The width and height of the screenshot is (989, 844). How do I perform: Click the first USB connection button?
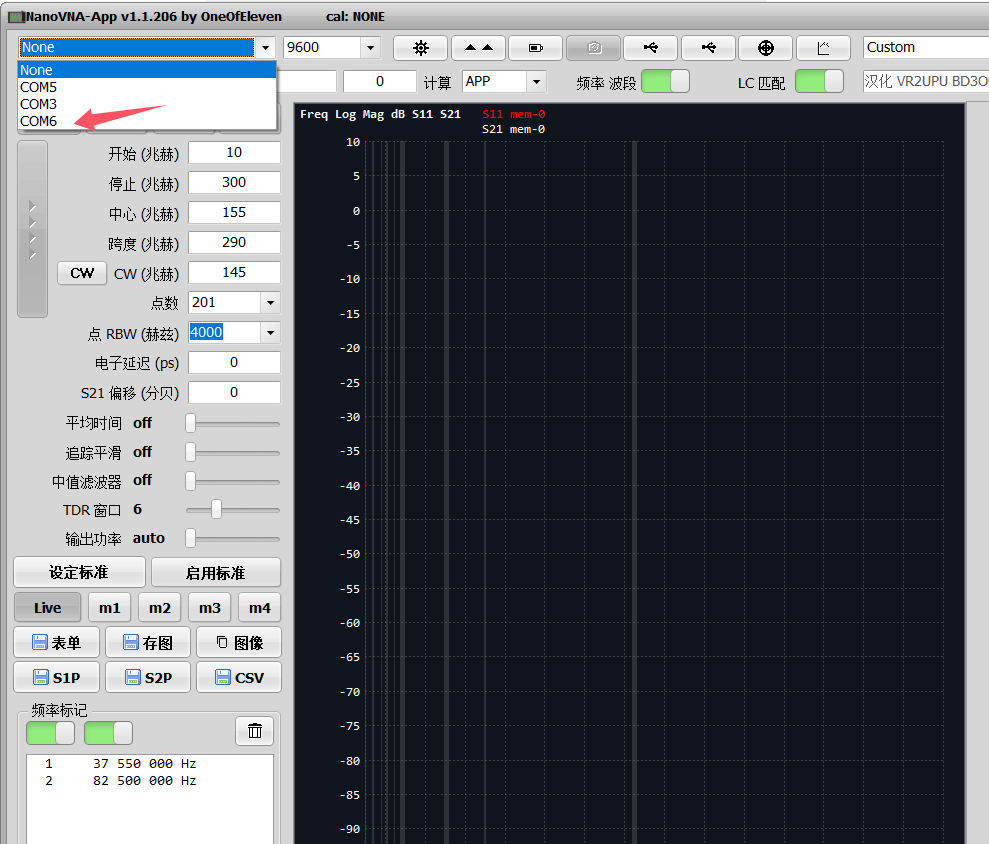(650, 48)
